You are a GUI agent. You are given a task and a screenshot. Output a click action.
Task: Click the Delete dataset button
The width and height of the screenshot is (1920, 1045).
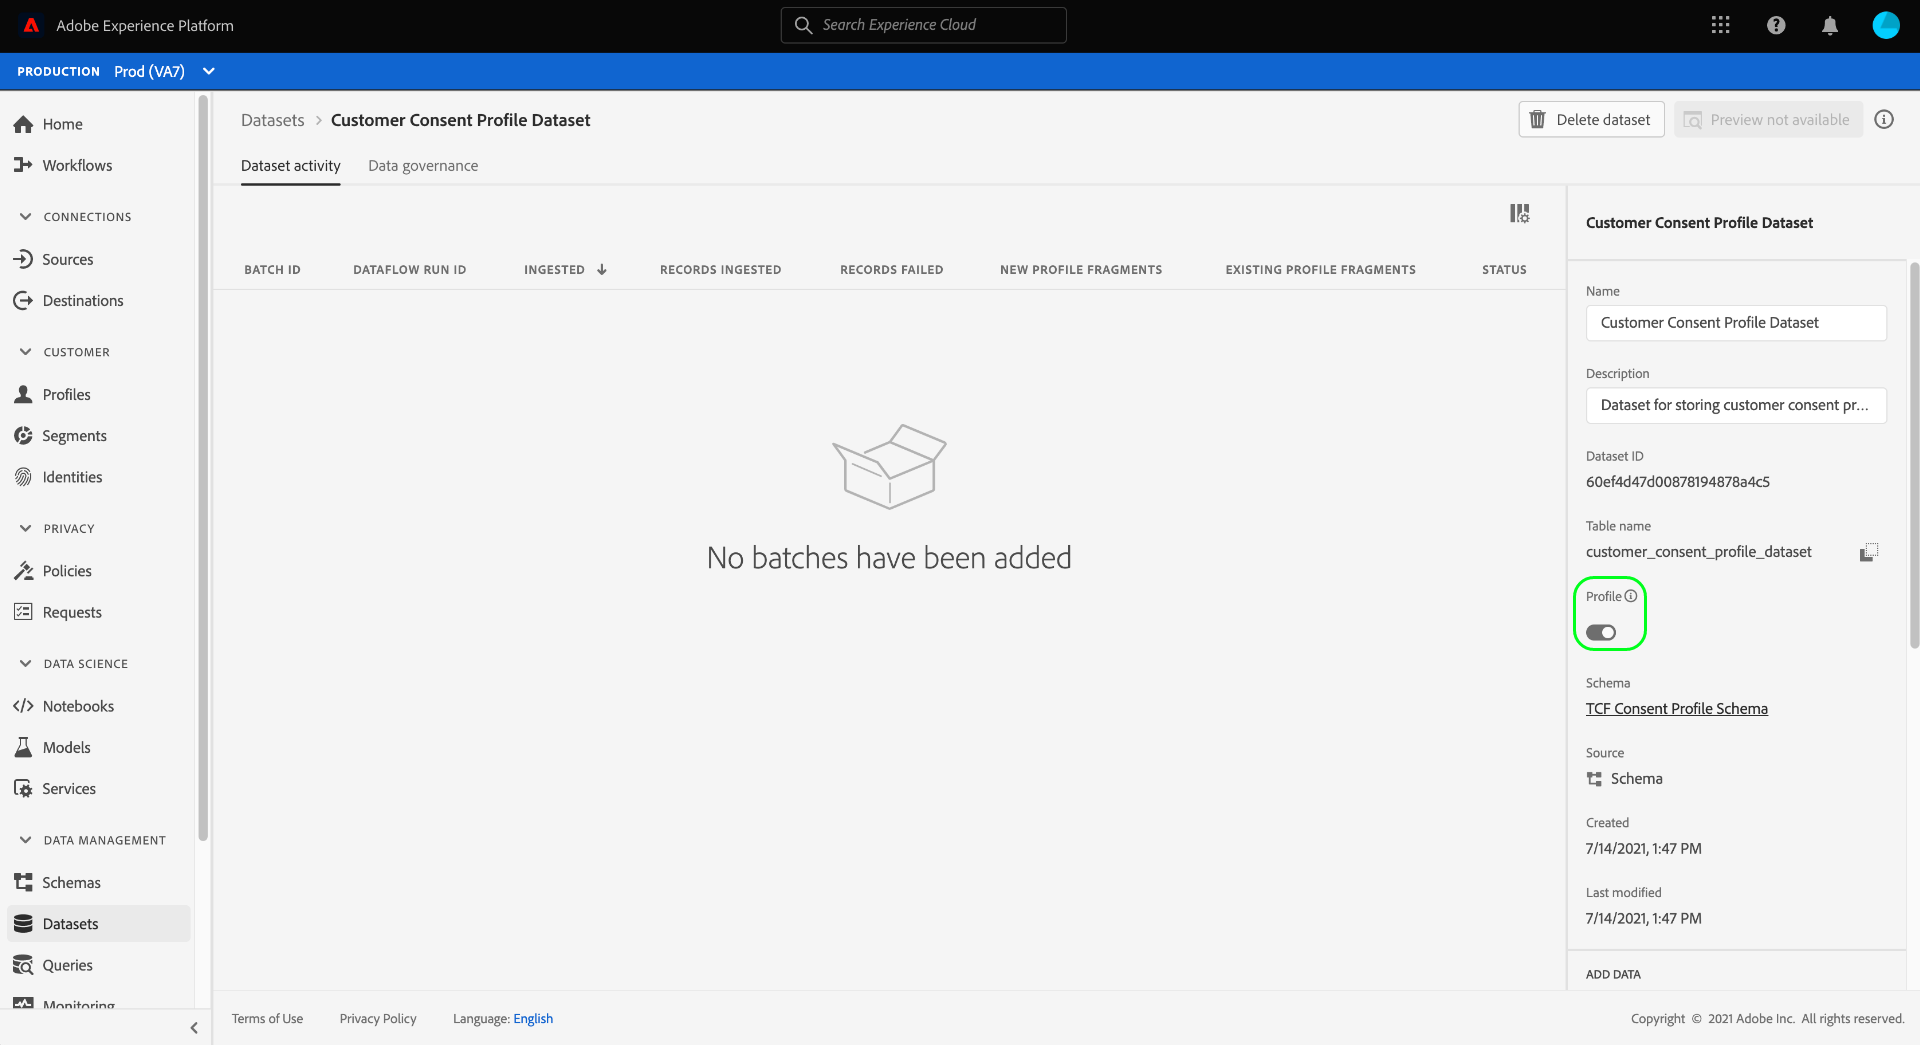pyautogui.click(x=1591, y=120)
